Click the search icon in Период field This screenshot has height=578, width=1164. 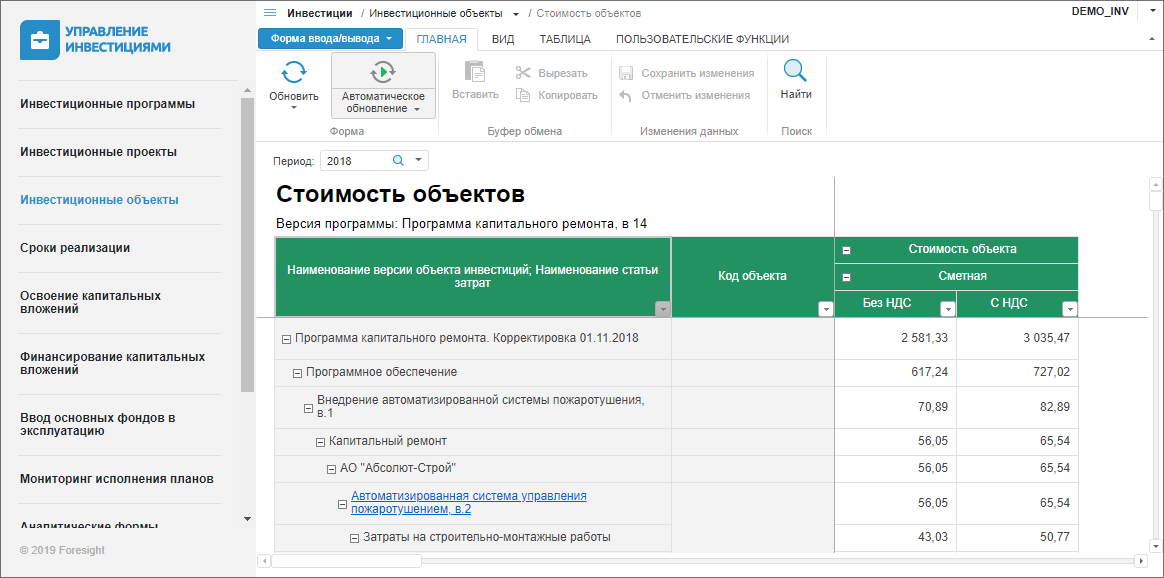coord(398,160)
